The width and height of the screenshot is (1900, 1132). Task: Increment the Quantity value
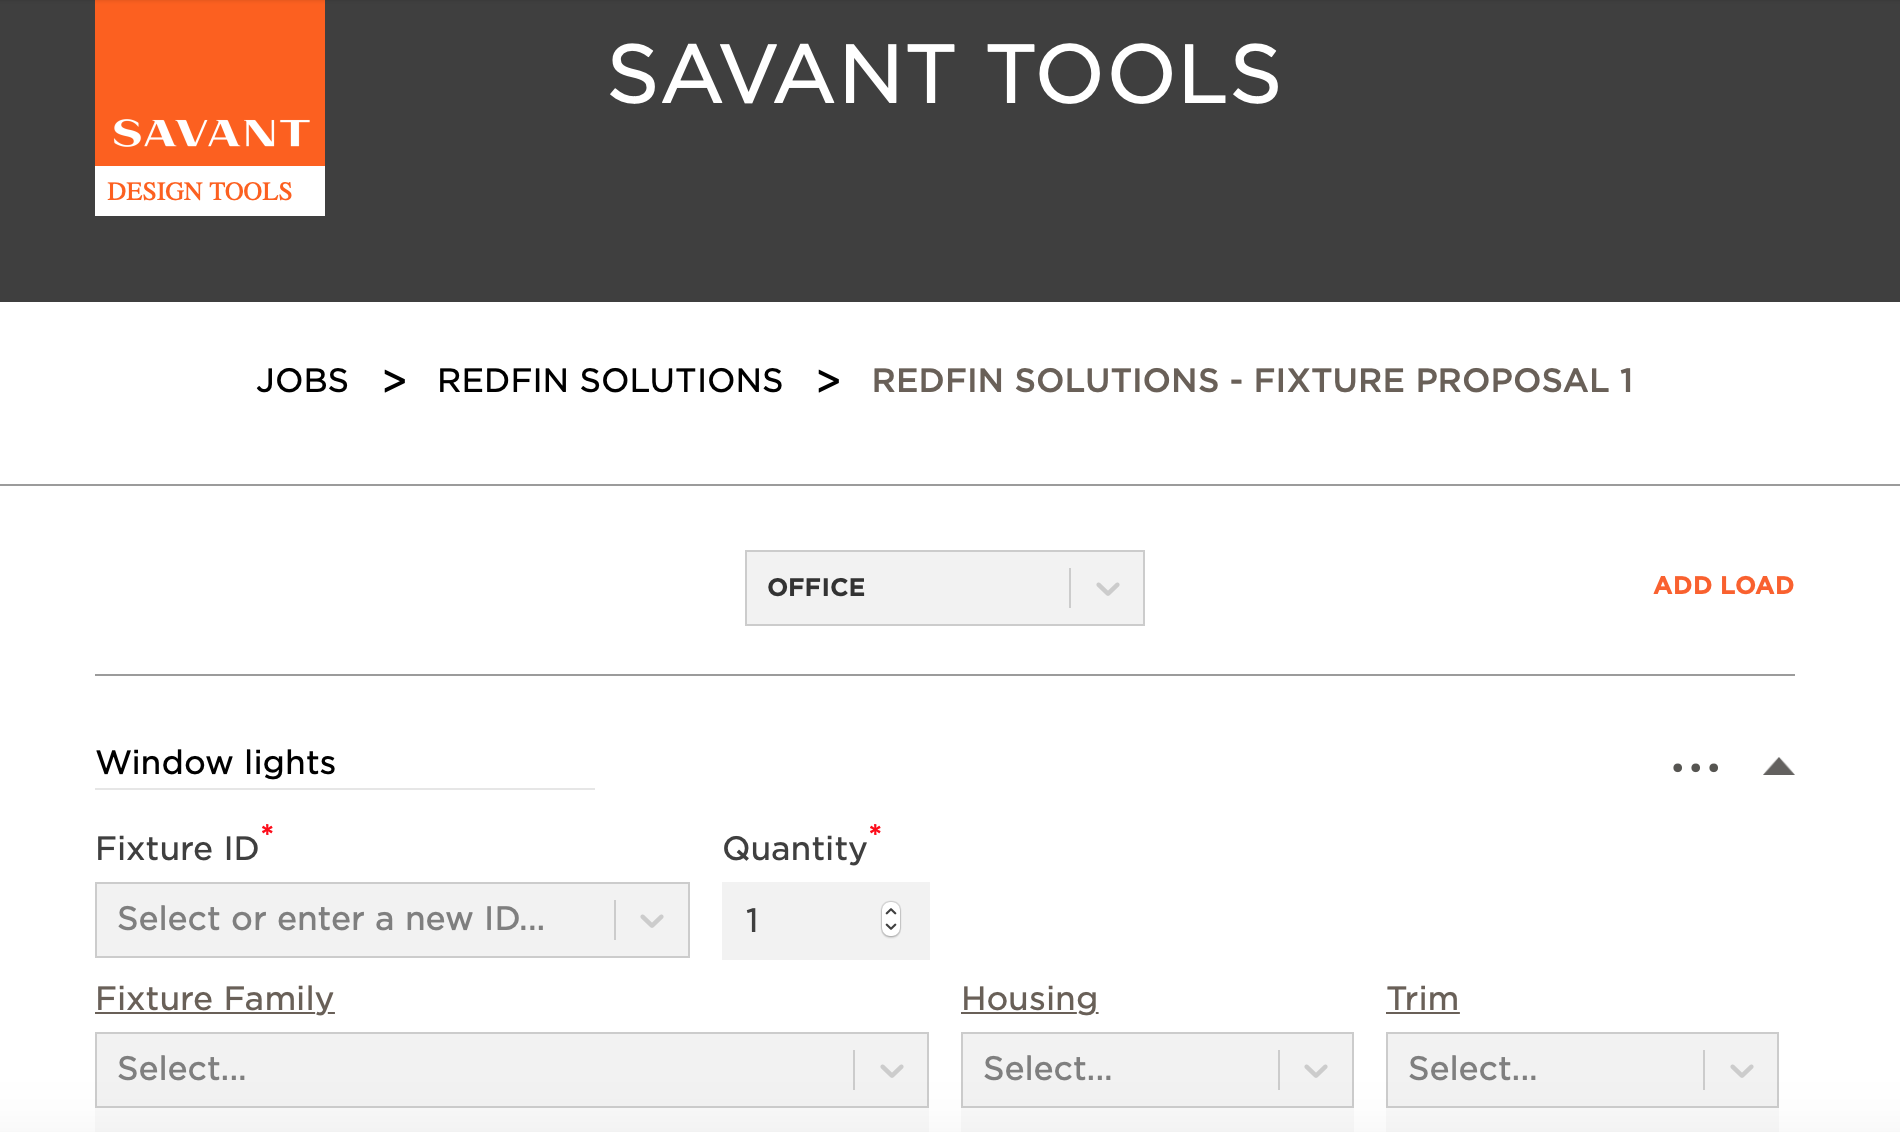click(x=889, y=912)
